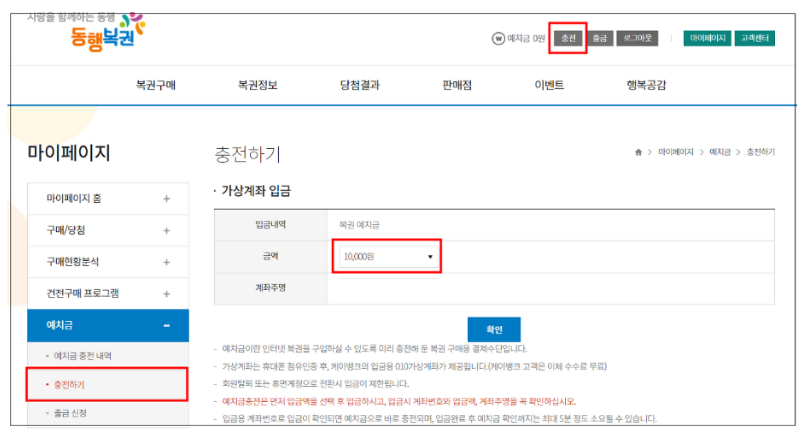
Task: Select 예치금 sidebar item
Action: pyautogui.click(x=108, y=326)
